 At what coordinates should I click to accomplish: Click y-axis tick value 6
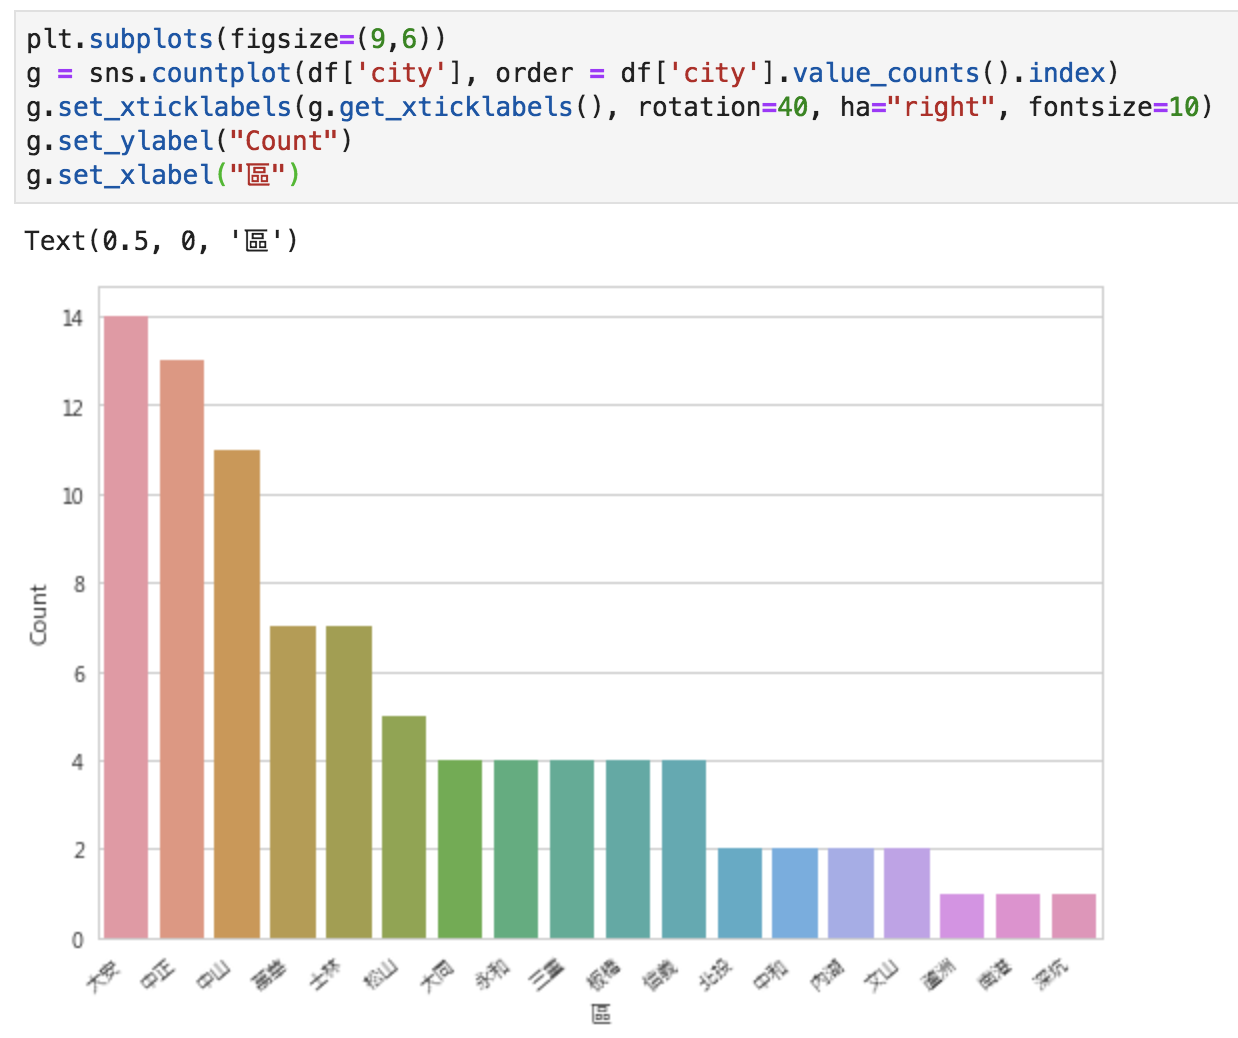click(79, 674)
